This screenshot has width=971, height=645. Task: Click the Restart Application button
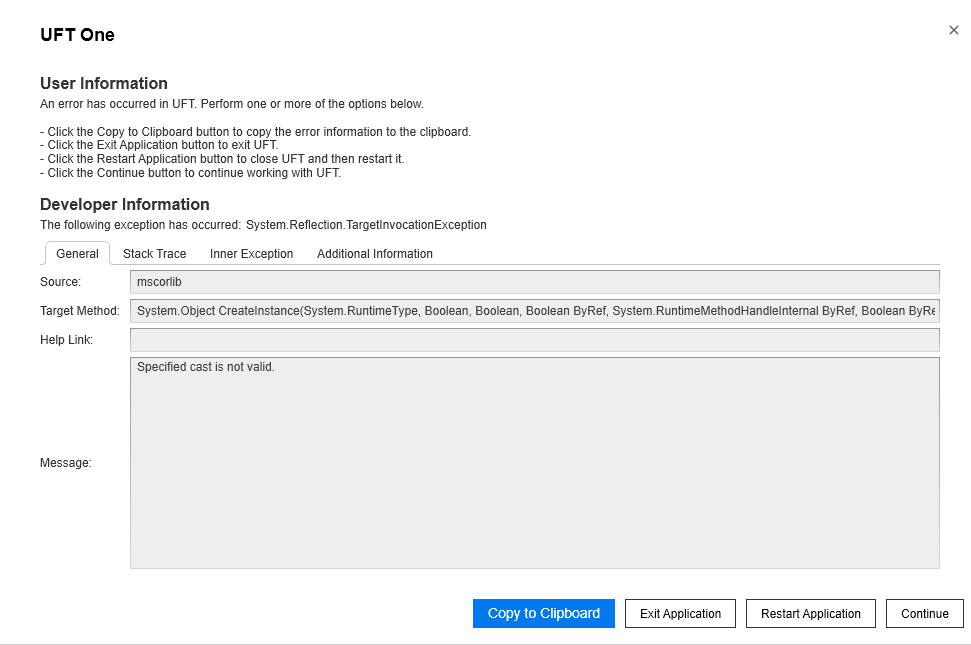811,613
